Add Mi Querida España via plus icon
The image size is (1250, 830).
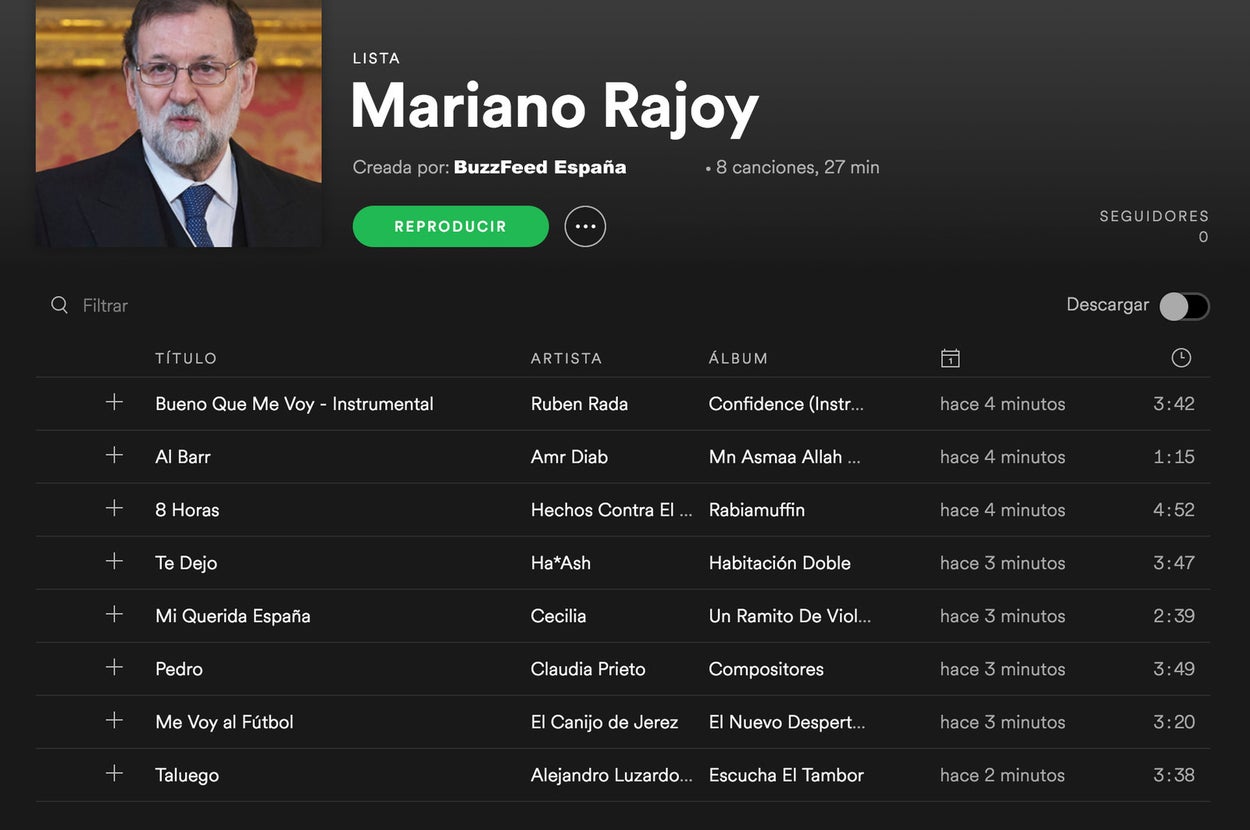[114, 614]
